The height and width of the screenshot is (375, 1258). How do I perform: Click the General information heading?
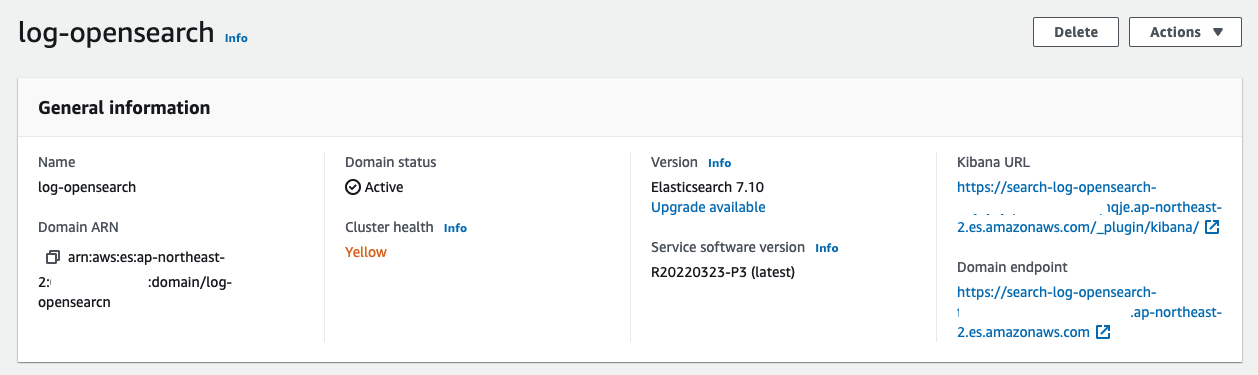[x=124, y=108]
